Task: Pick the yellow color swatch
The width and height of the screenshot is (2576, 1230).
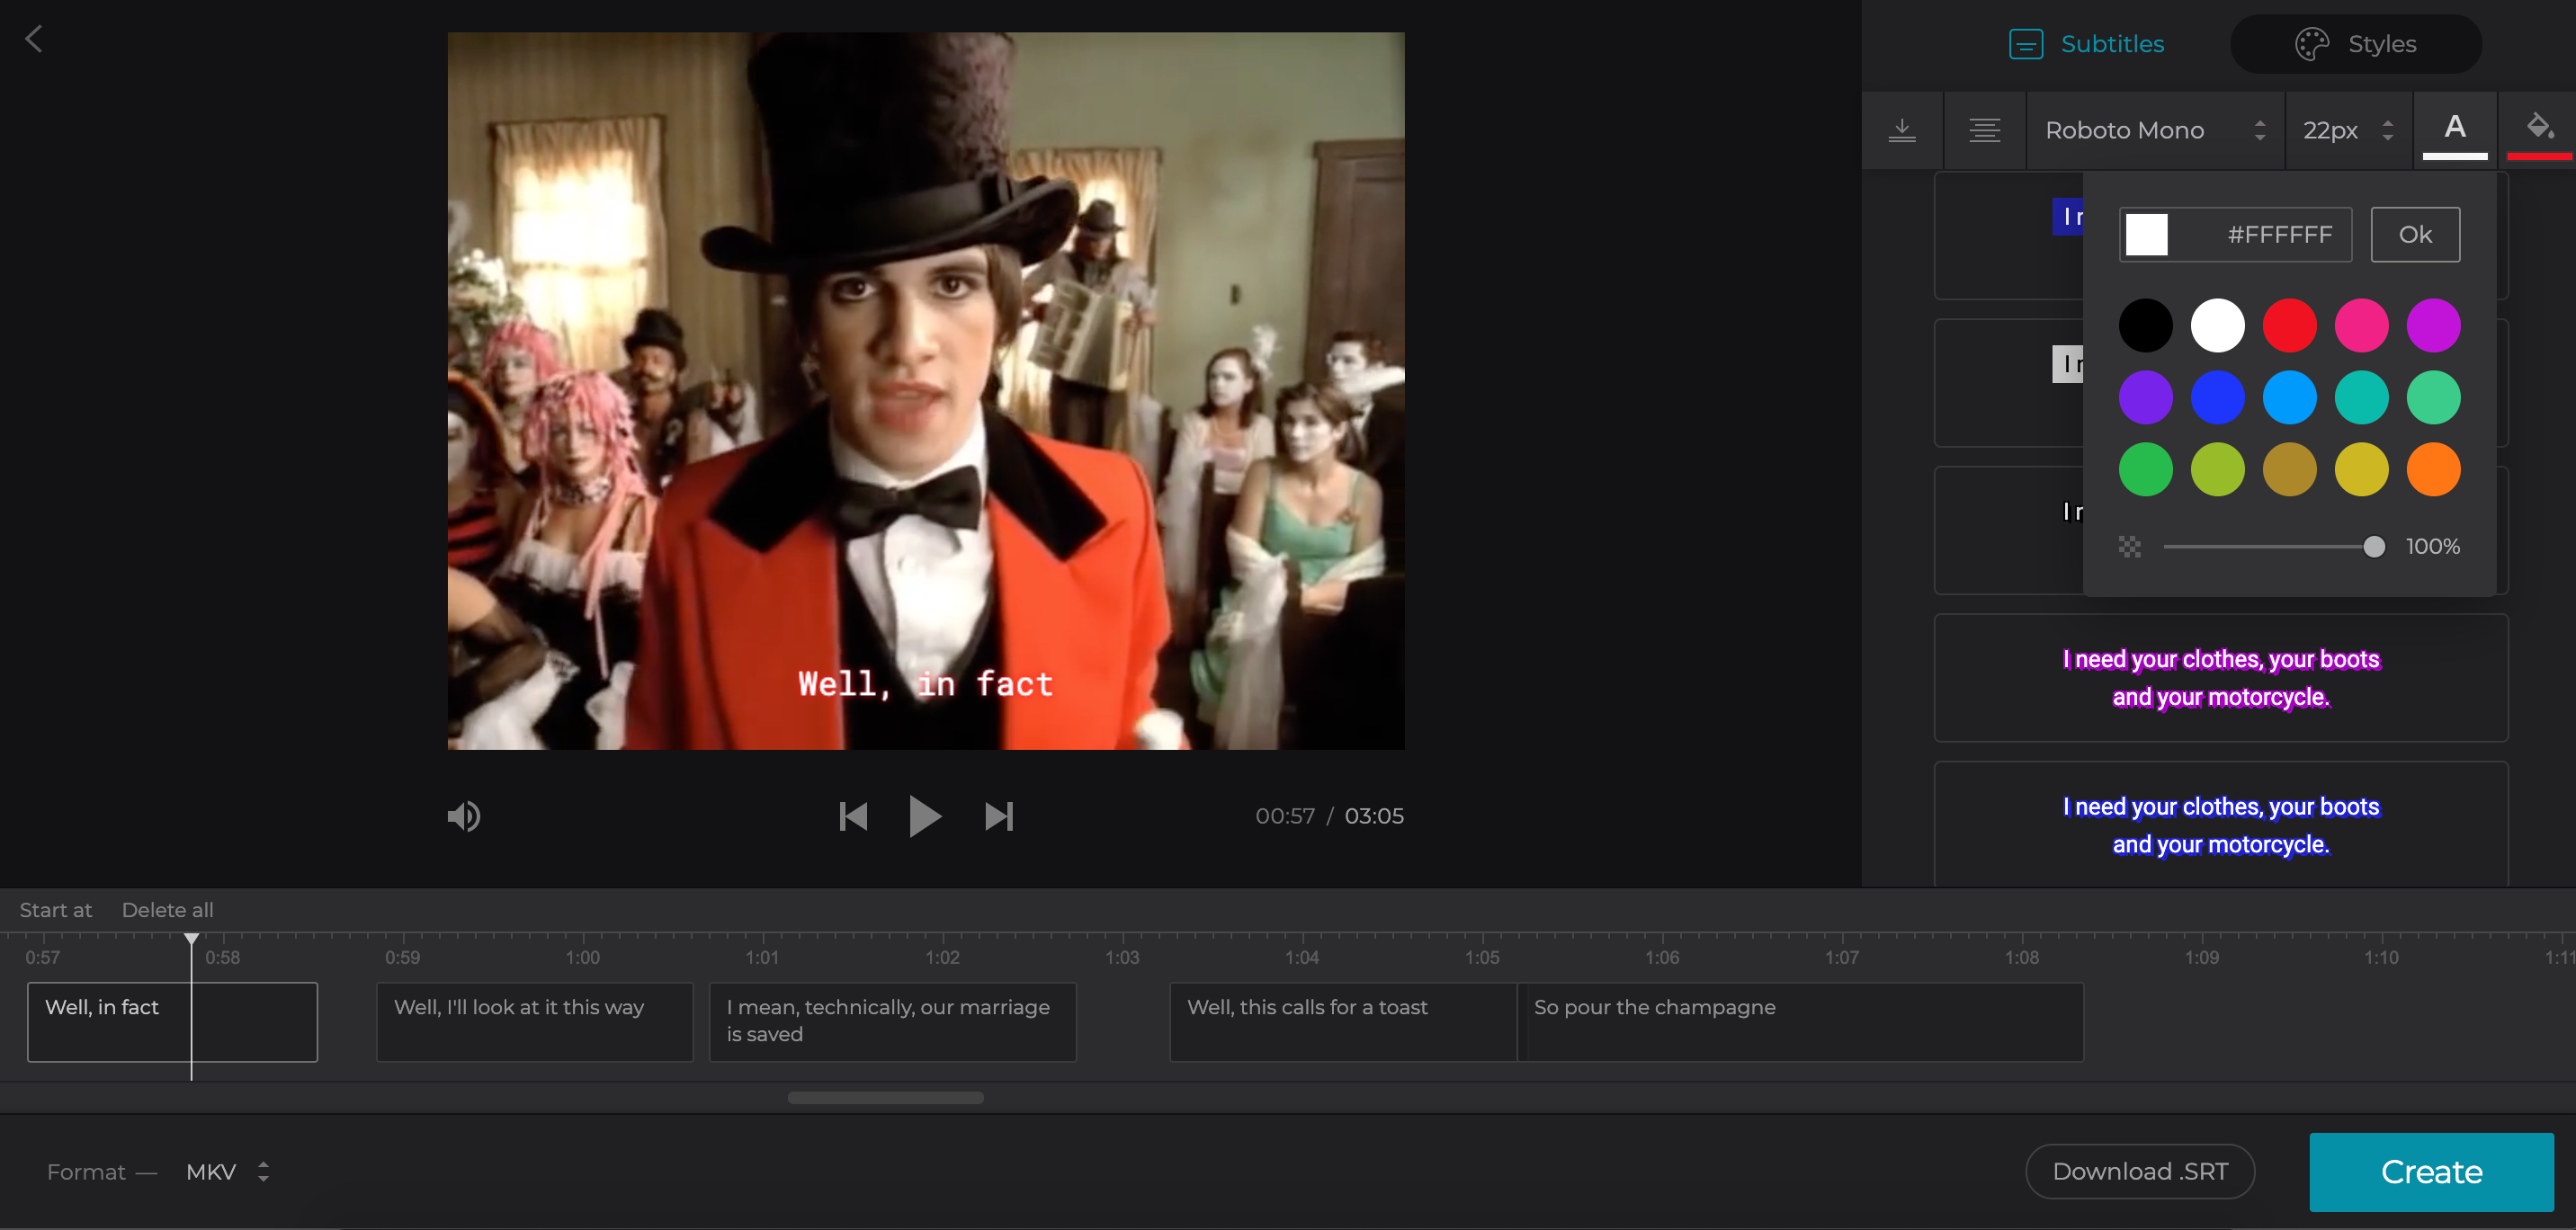Action: click(x=2362, y=469)
